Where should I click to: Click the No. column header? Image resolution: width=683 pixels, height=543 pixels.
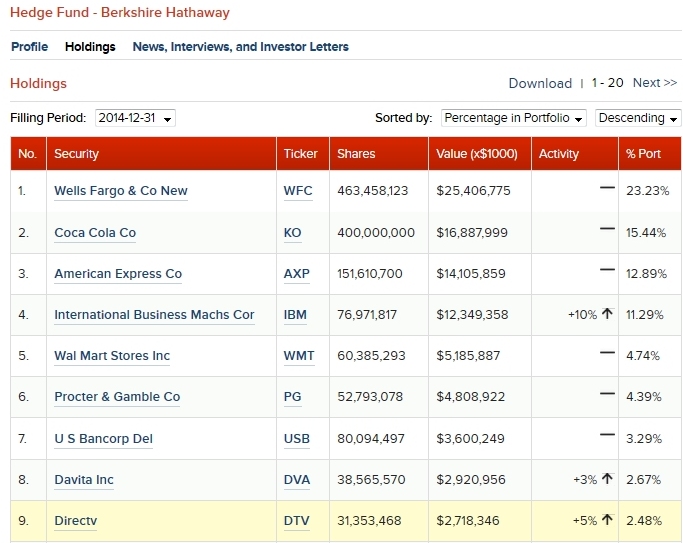coord(28,153)
